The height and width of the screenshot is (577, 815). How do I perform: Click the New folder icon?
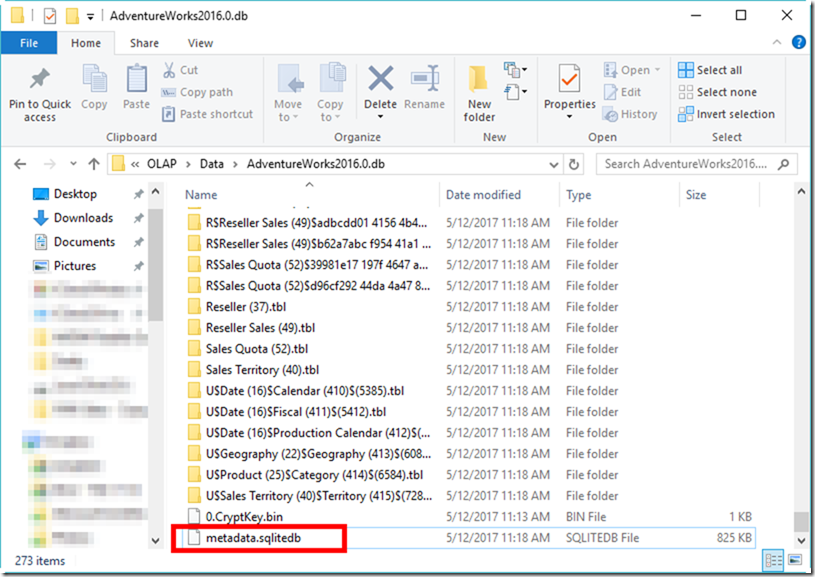point(479,79)
